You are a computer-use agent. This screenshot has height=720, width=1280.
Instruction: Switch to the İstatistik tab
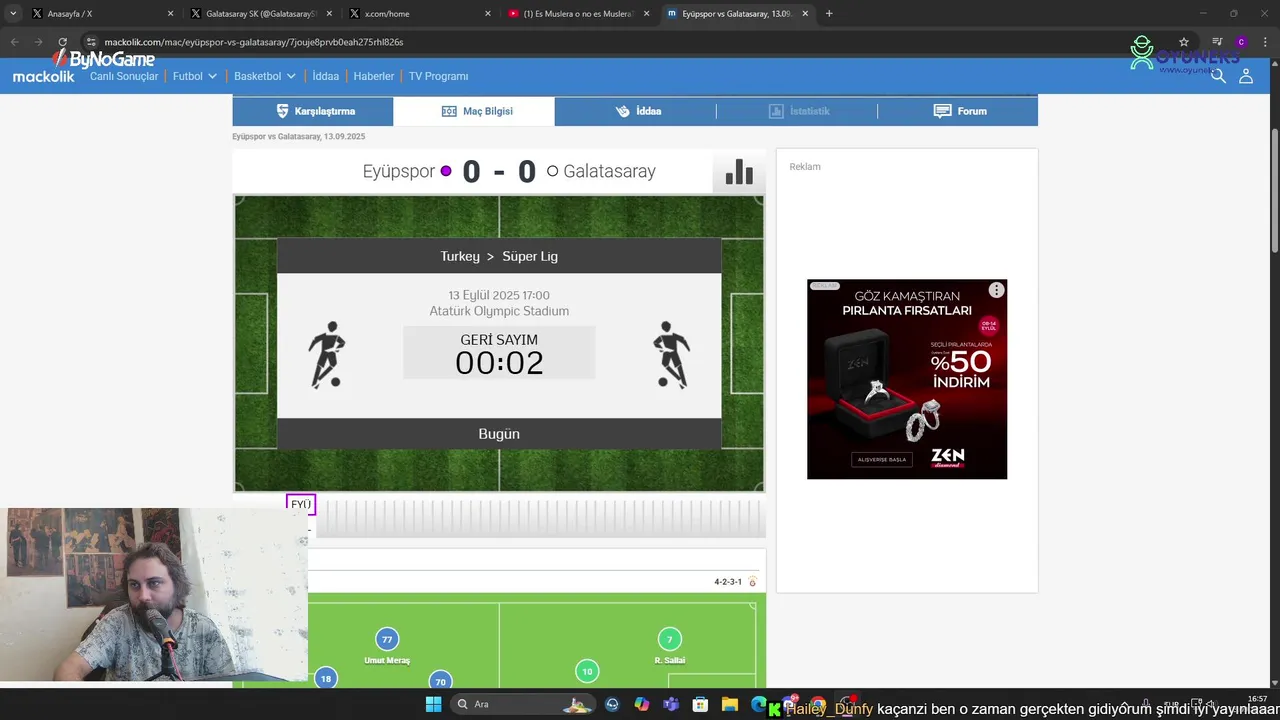797,111
